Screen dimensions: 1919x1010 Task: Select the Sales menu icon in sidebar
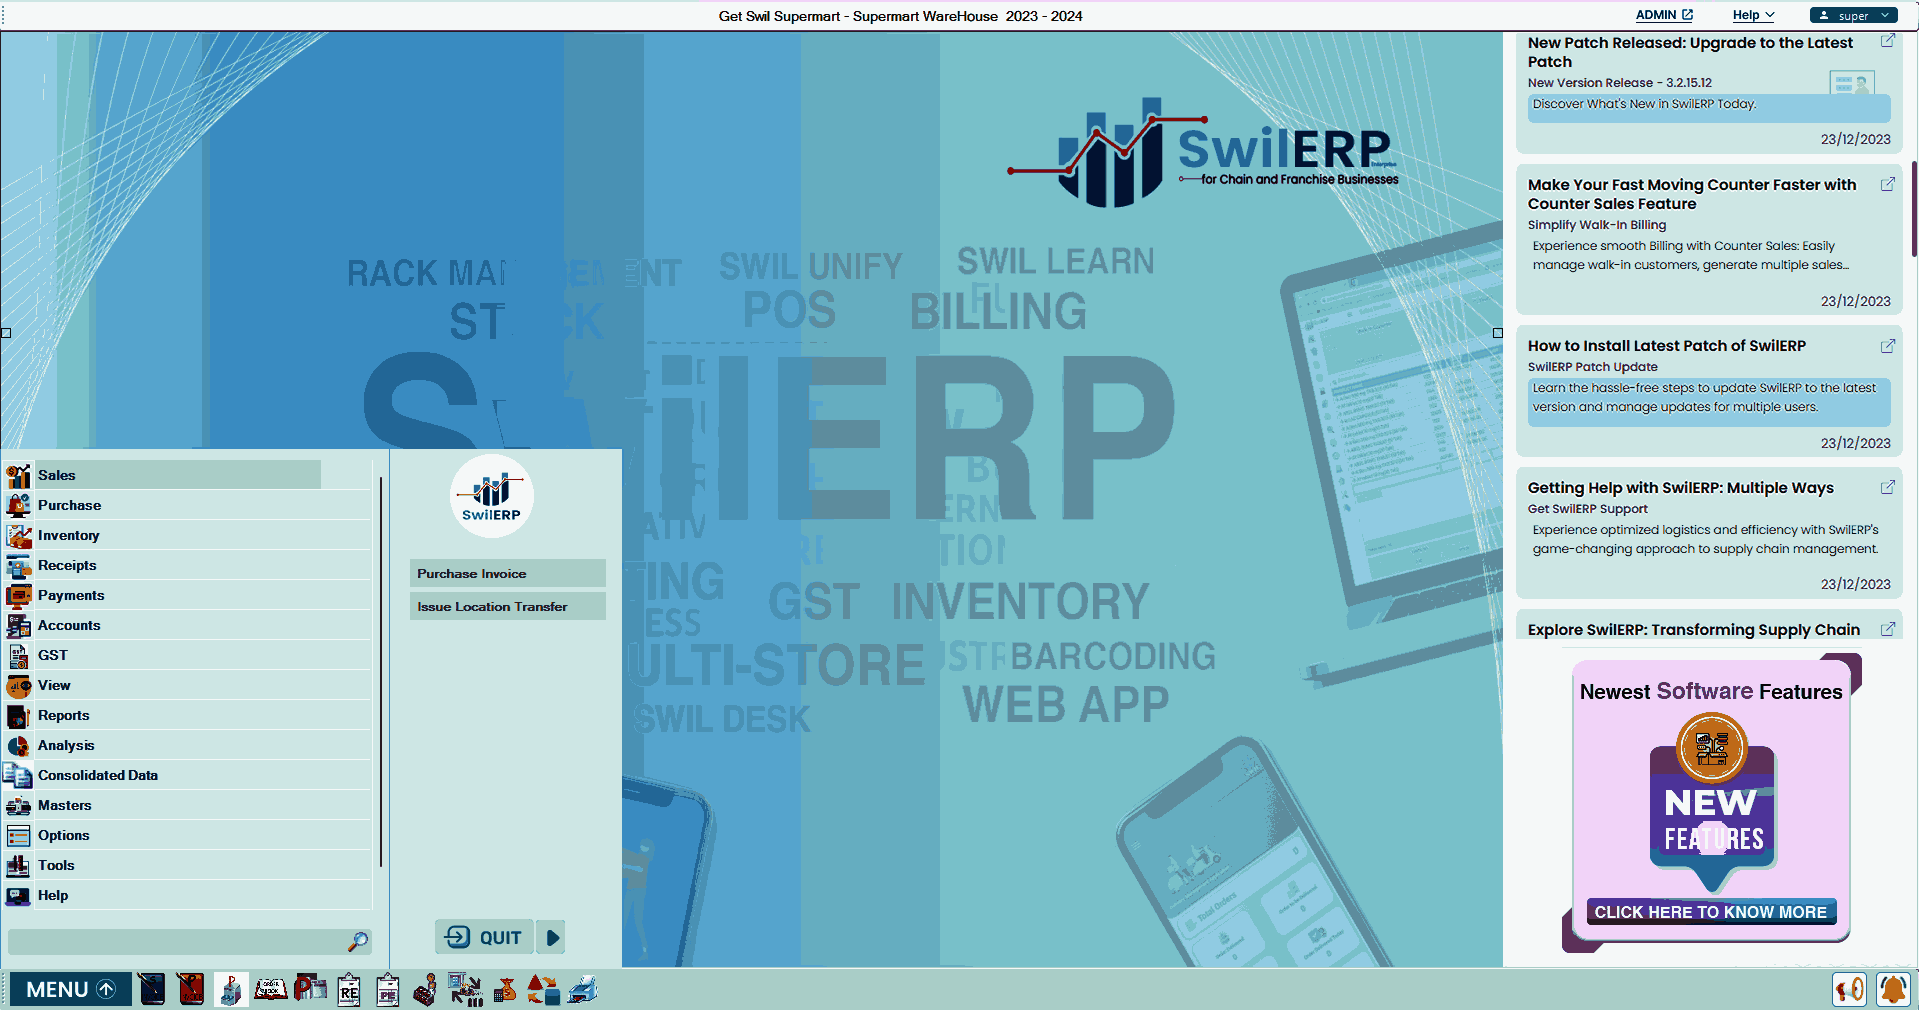pyautogui.click(x=18, y=475)
